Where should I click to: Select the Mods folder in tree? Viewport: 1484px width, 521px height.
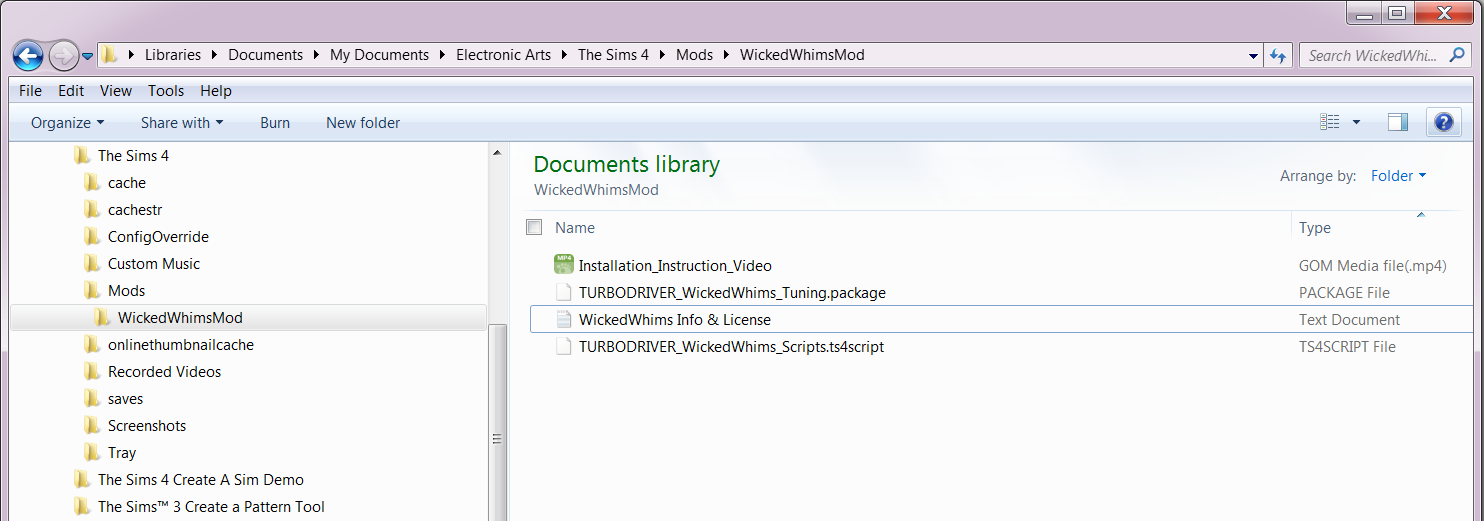pos(127,291)
